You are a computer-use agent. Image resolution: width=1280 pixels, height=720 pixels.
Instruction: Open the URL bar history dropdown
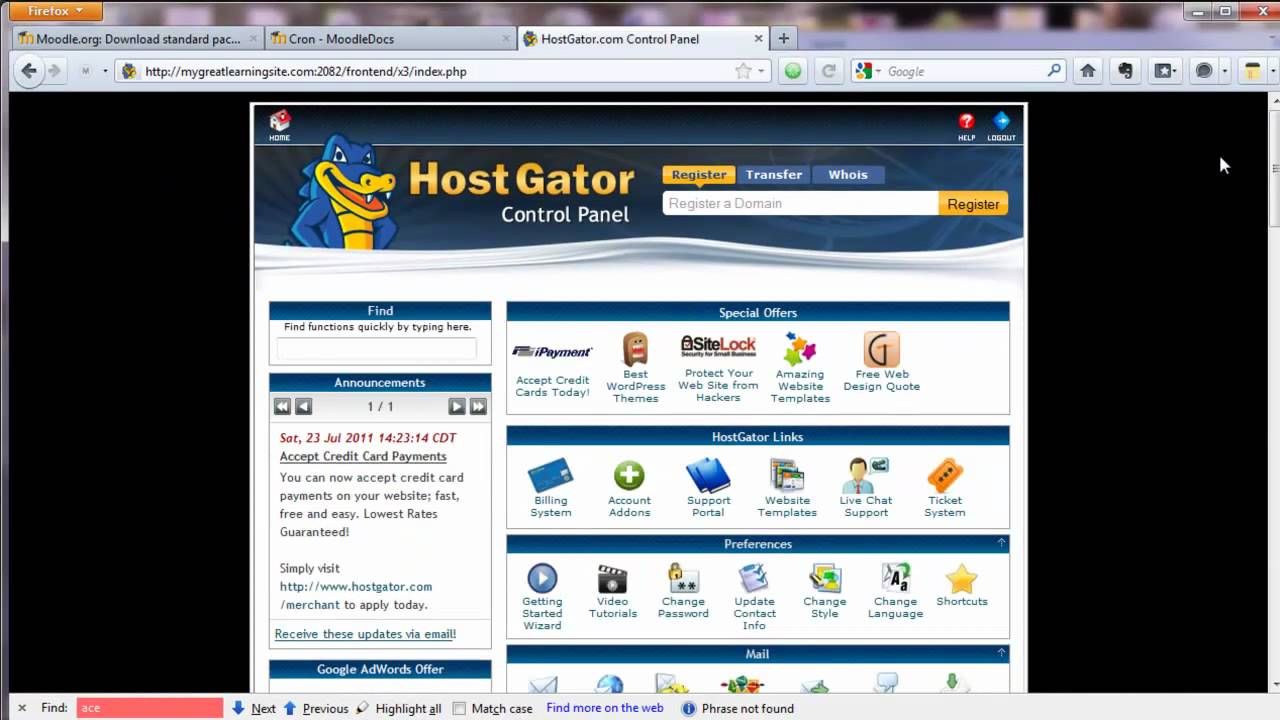click(761, 71)
